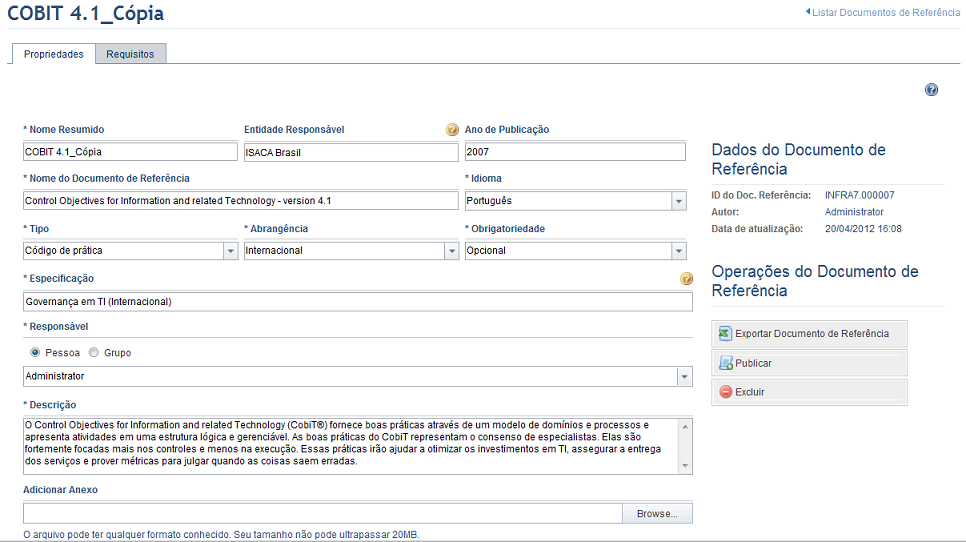The image size is (966, 542).
Task: Open the Abrangência dropdown
Action: [452, 251]
